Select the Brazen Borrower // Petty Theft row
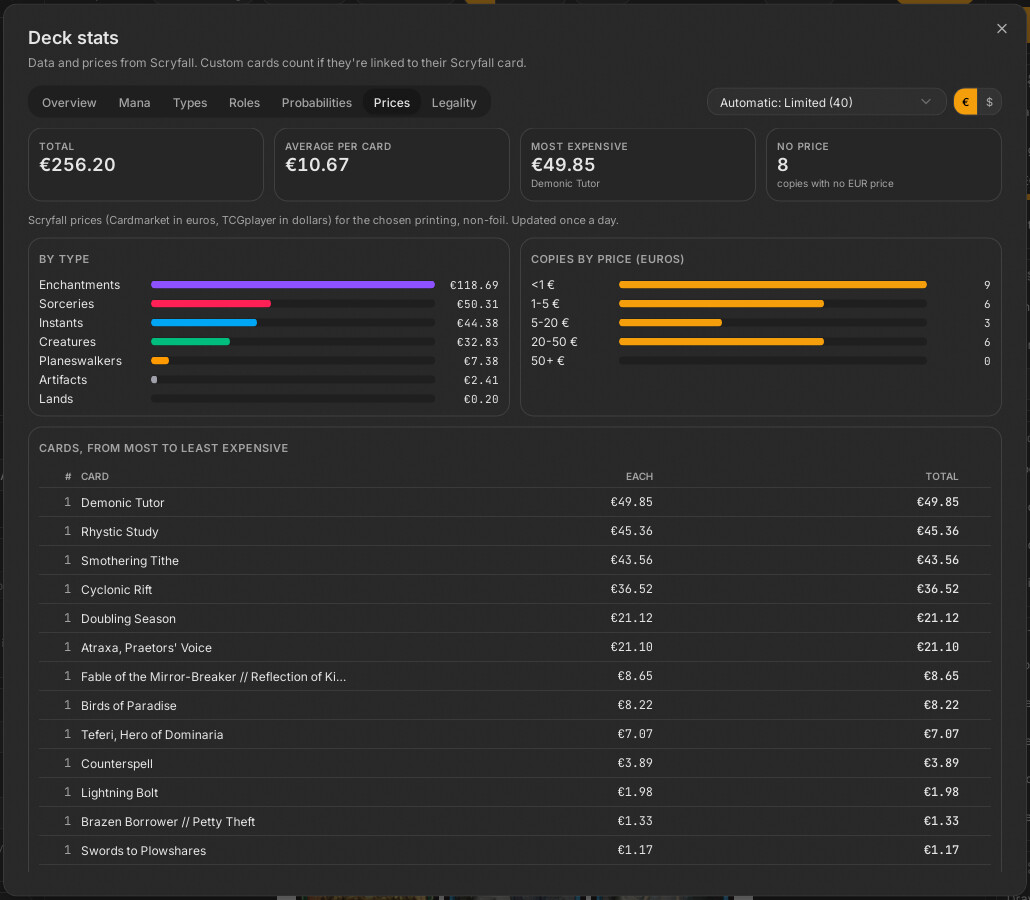Image resolution: width=1030 pixels, height=900 pixels. 514,821
